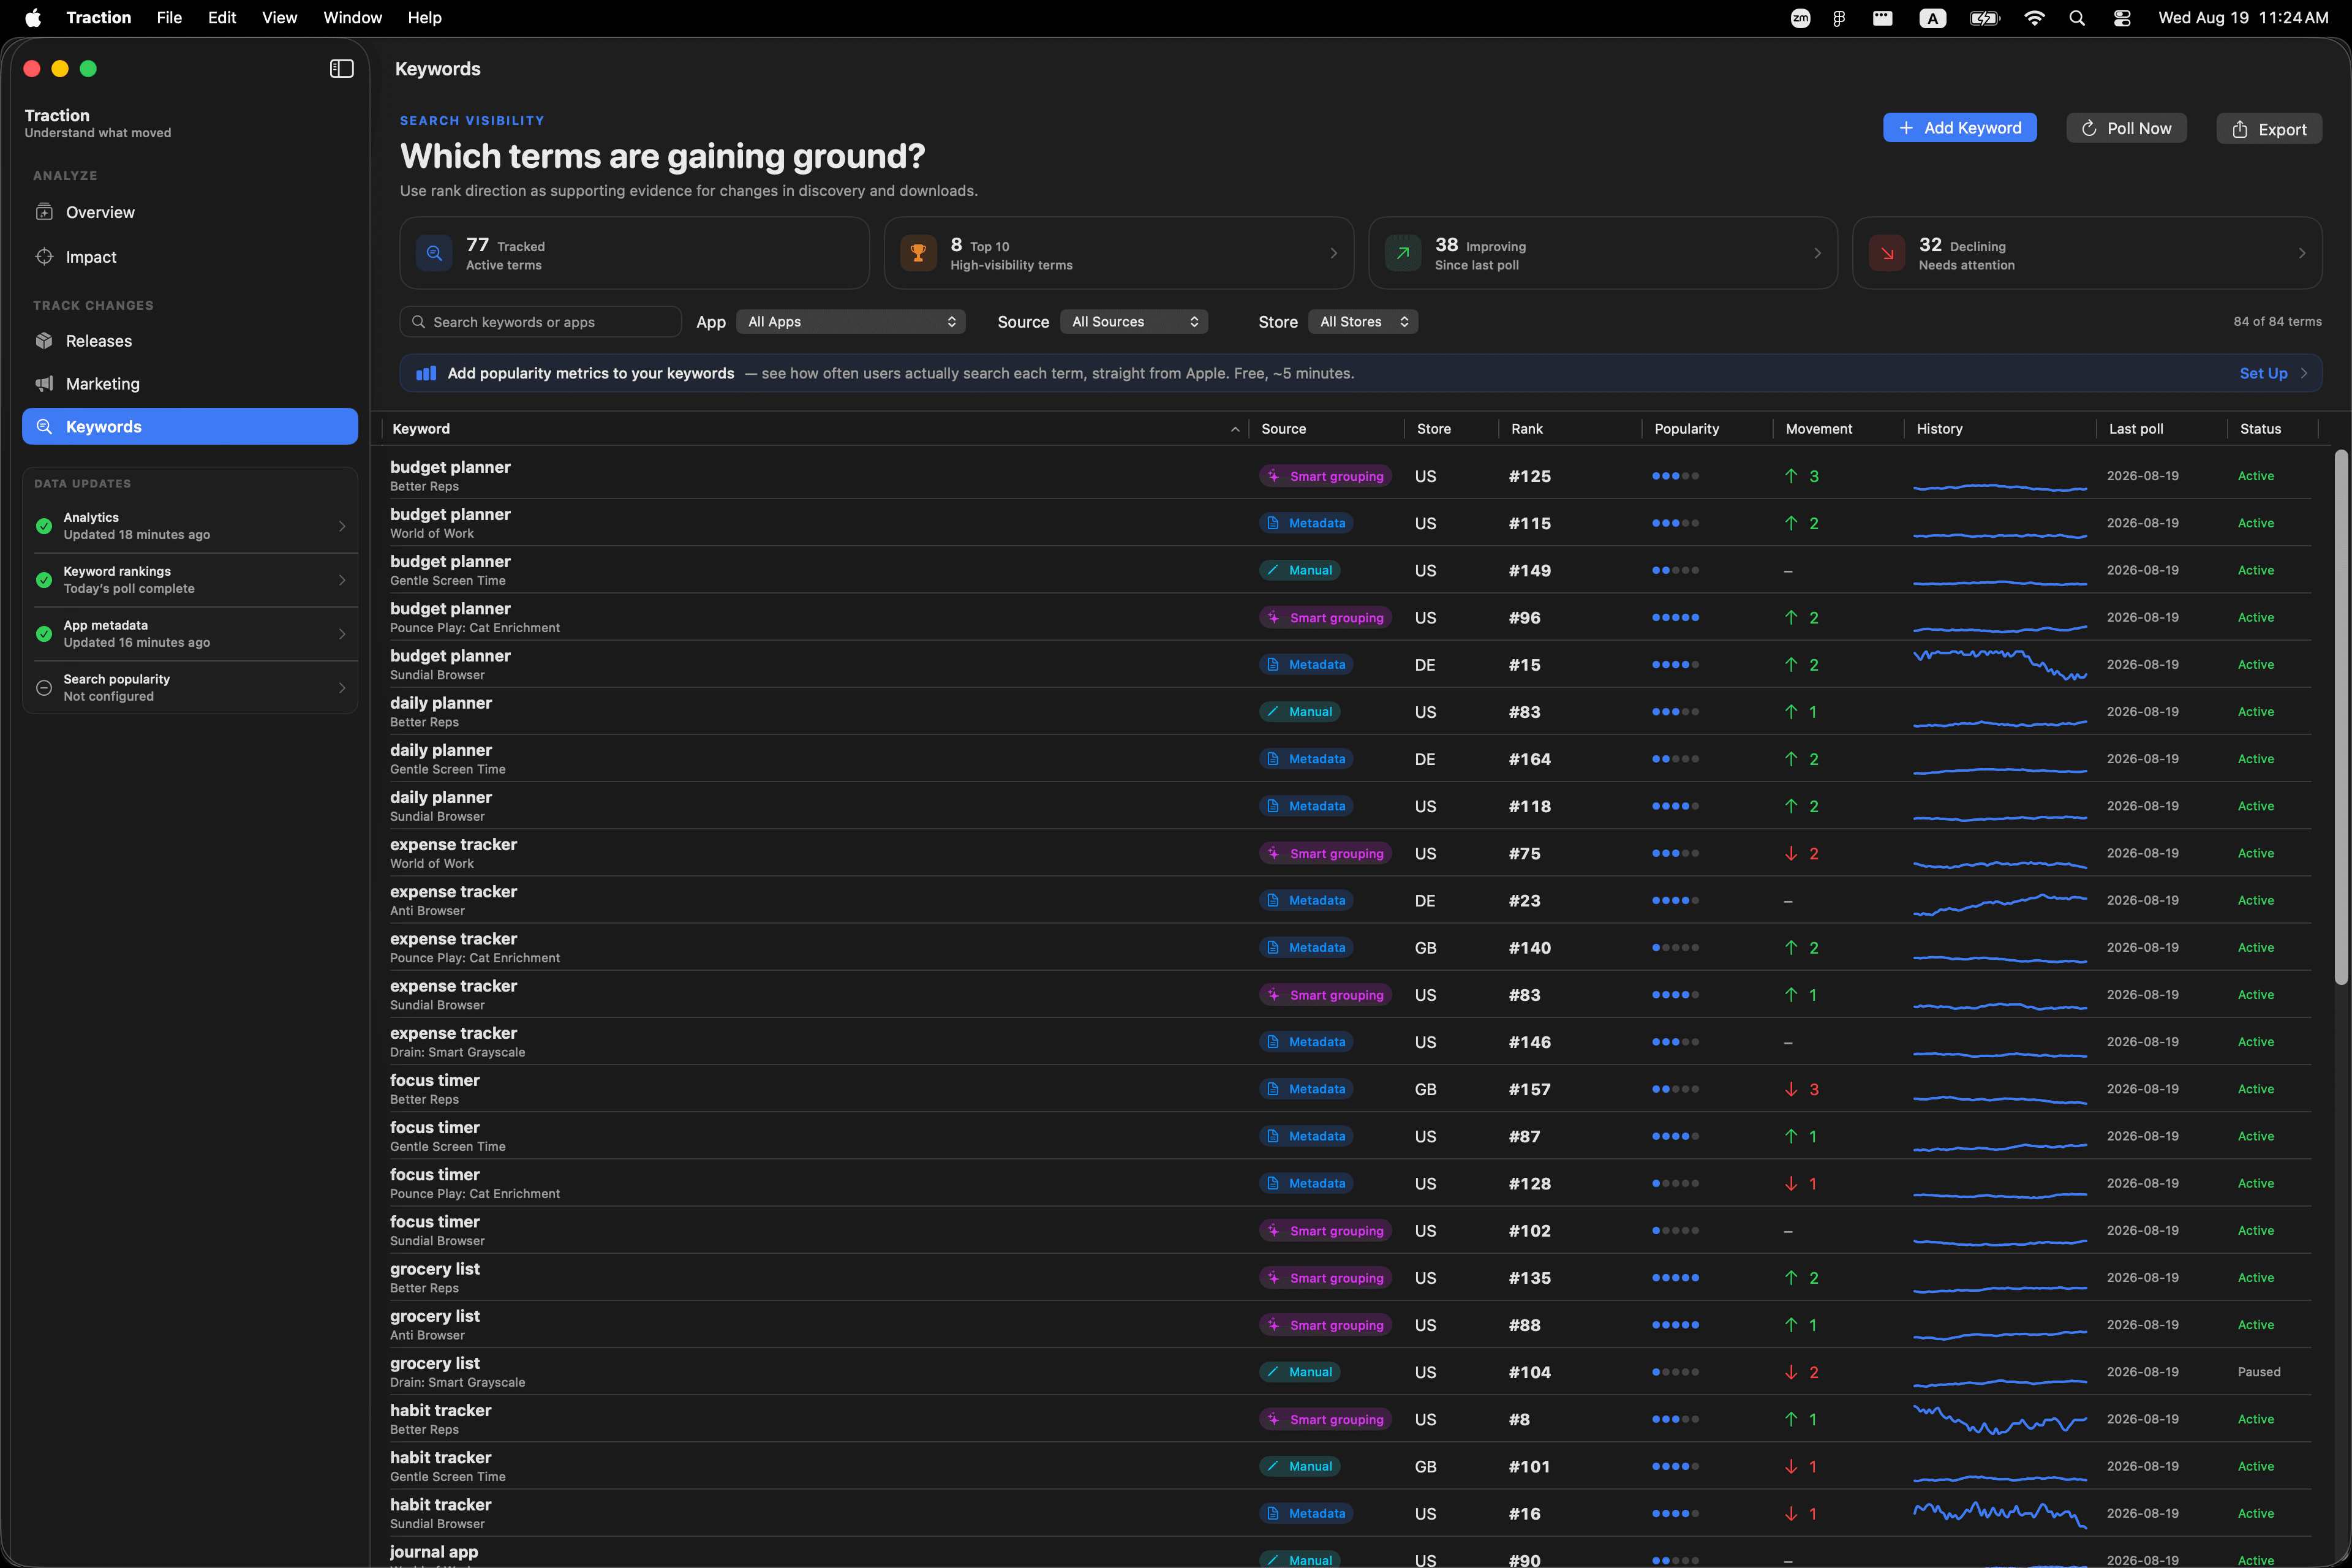Click the Poll Now button
The image size is (2352, 1568).
tap(2126, 128)
